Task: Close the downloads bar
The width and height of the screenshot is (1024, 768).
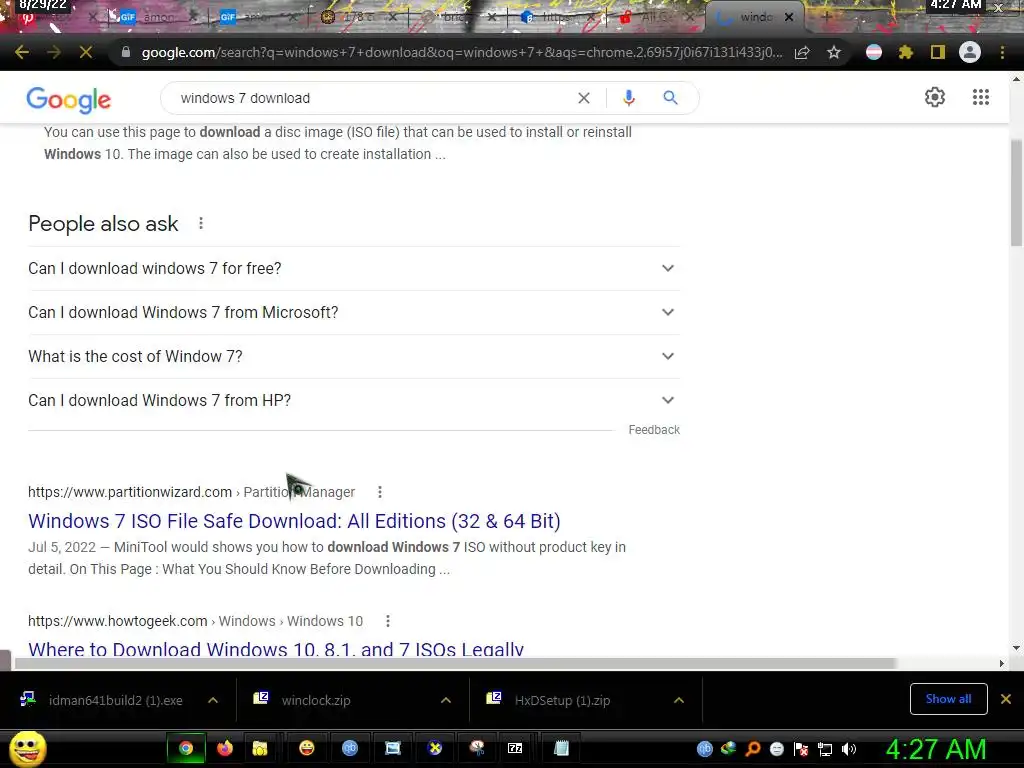Action: 1006,699
